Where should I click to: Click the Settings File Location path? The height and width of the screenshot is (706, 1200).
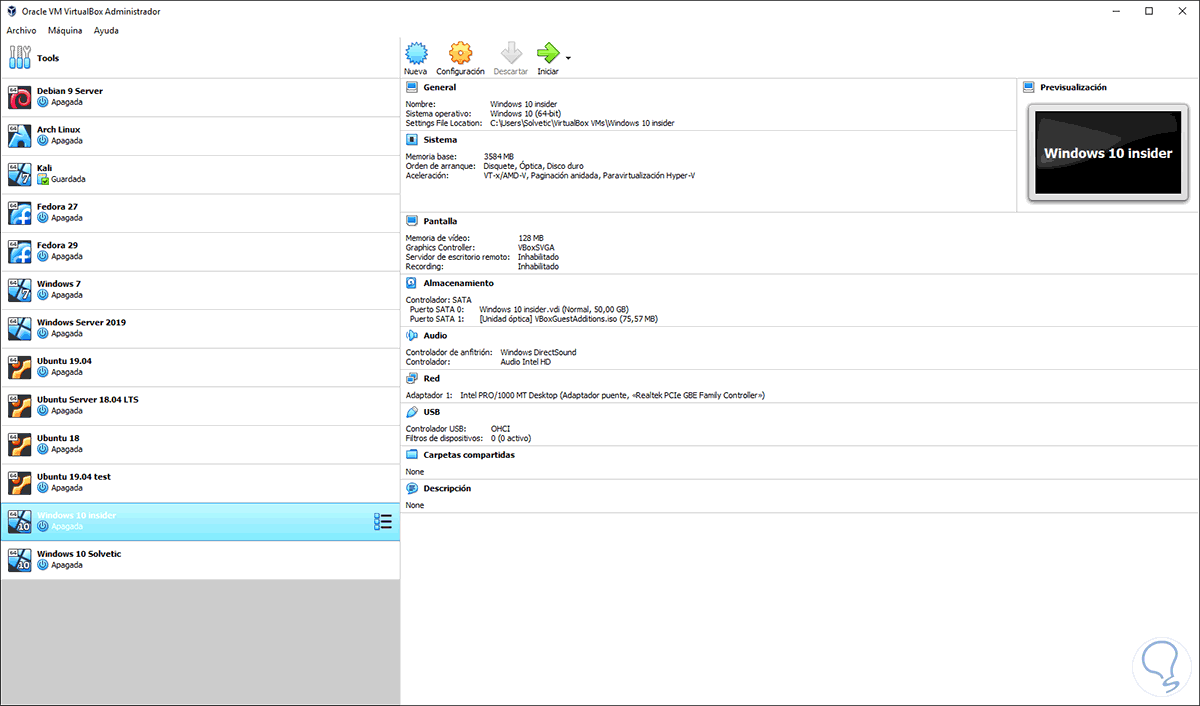pyautogui.click(x=582, y=123)
